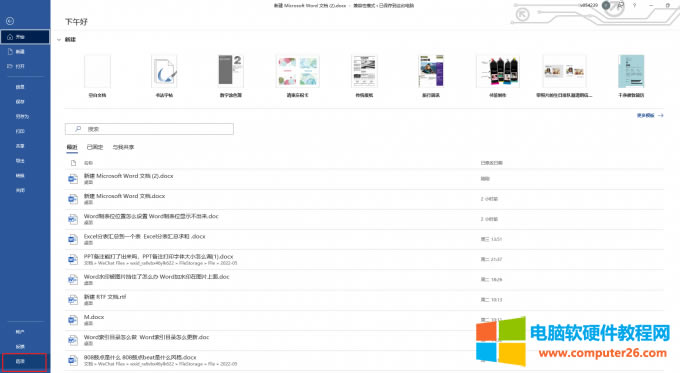Click the user account avatar in title bar
This screenshot has height=373, width=680.
606,5
